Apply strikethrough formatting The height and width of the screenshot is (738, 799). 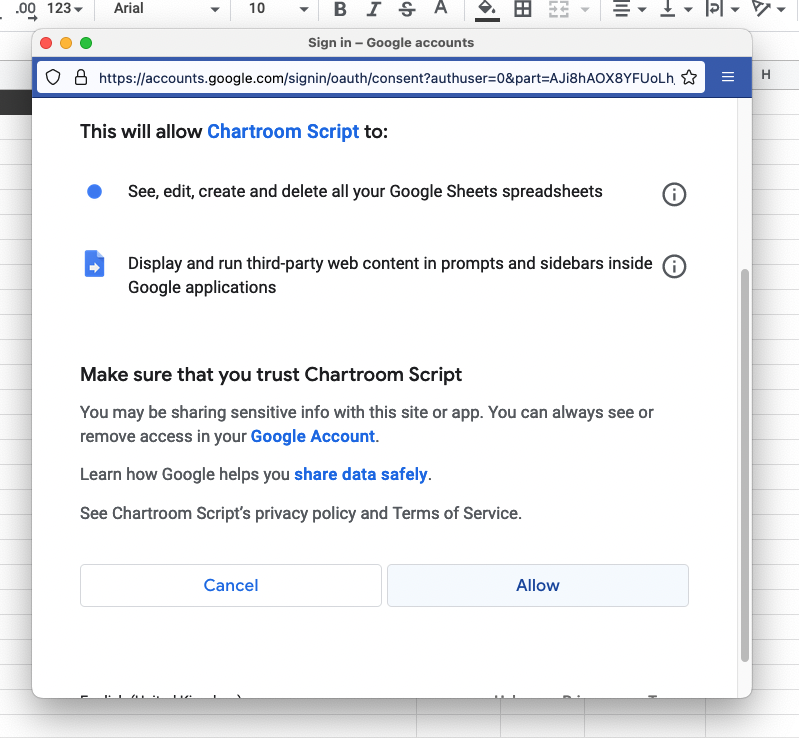[406, 9]
